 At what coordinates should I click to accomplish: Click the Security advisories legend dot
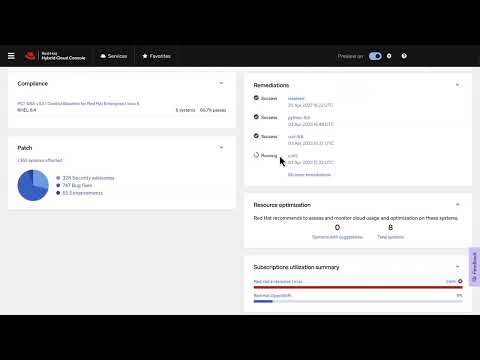pos(58,178)
